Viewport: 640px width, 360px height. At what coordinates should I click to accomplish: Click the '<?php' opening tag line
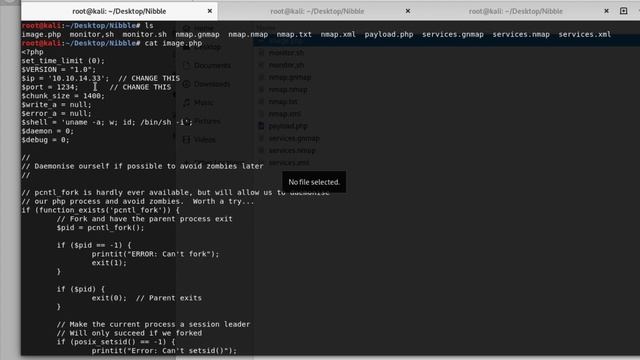pos(32,52)
